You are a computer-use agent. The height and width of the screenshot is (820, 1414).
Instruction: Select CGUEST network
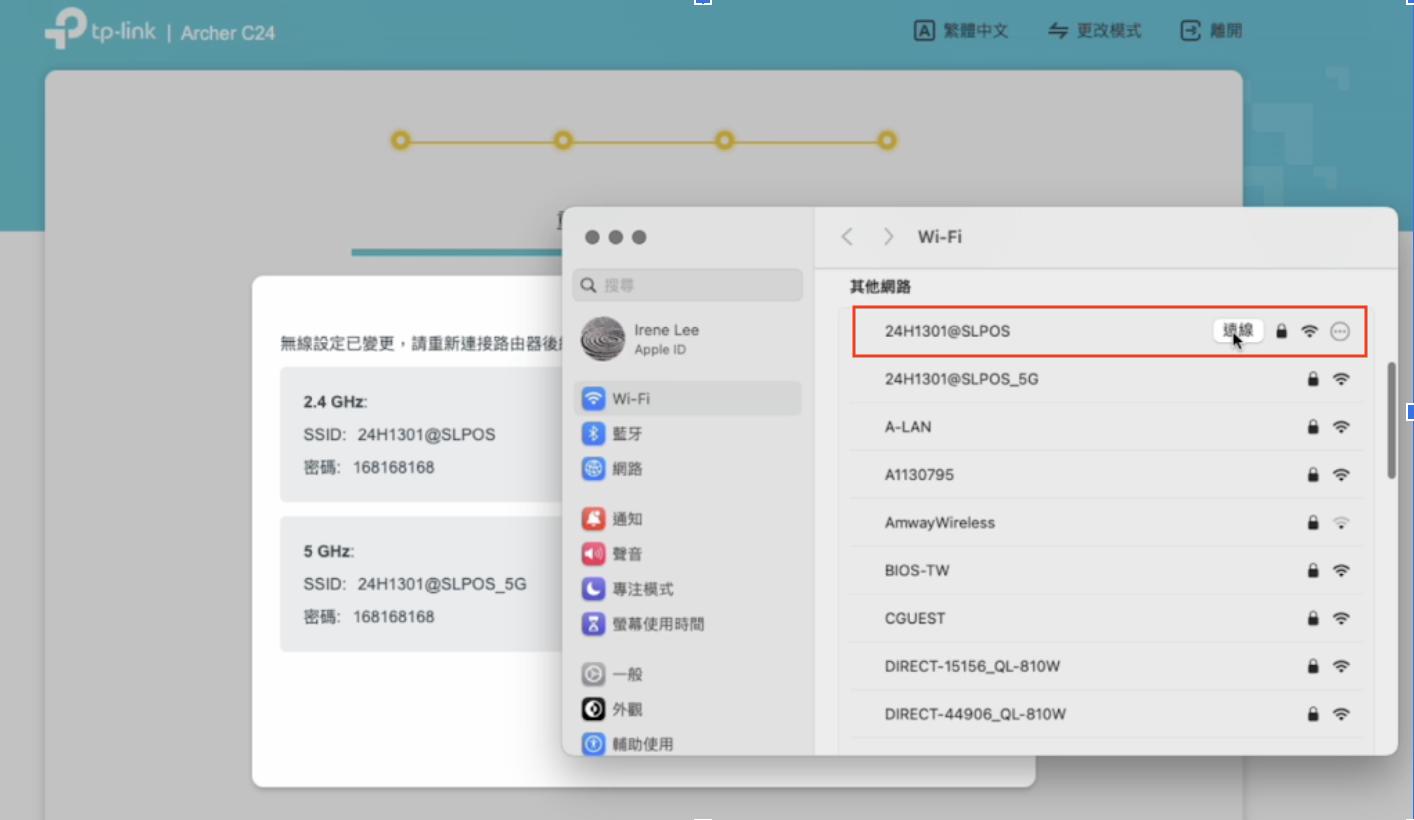point(1107,619)
